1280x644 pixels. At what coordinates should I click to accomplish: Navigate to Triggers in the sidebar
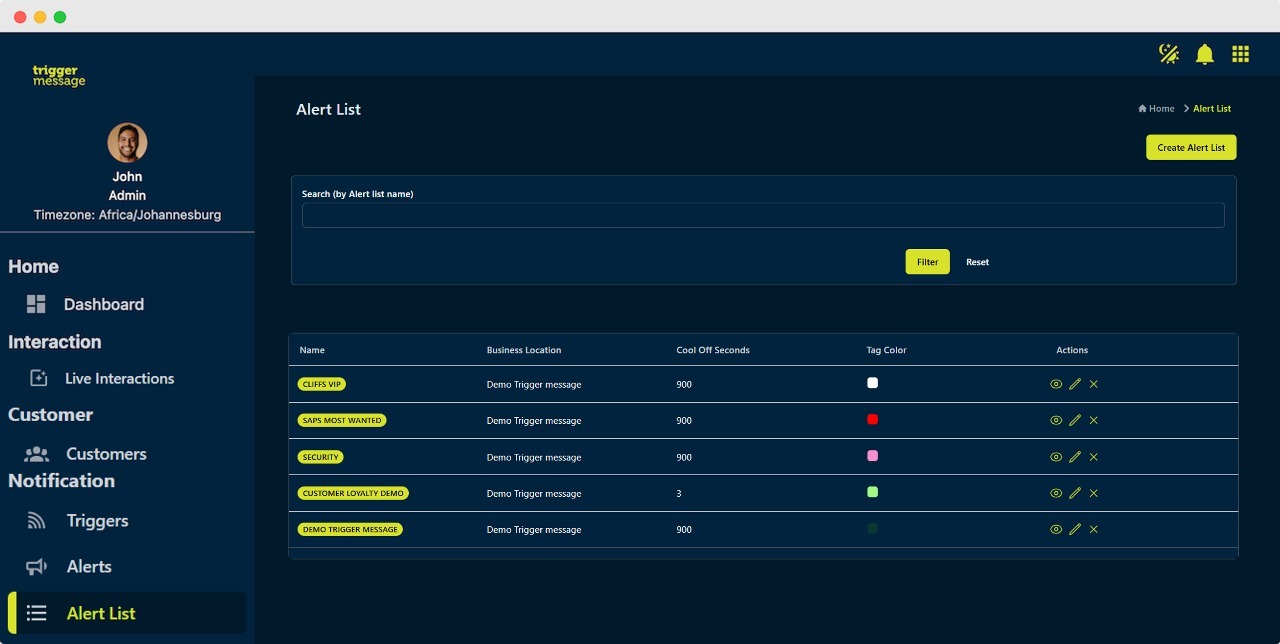click(97, 521)
